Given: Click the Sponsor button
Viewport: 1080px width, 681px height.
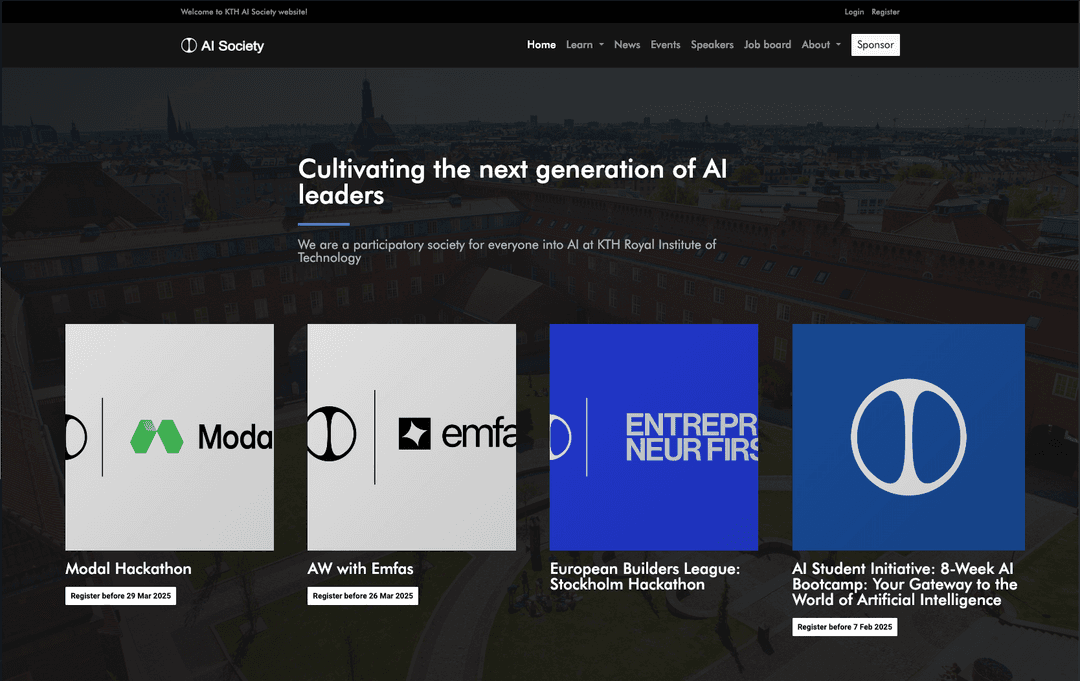Looking at the screenshot, I should [x=875, y=45].
